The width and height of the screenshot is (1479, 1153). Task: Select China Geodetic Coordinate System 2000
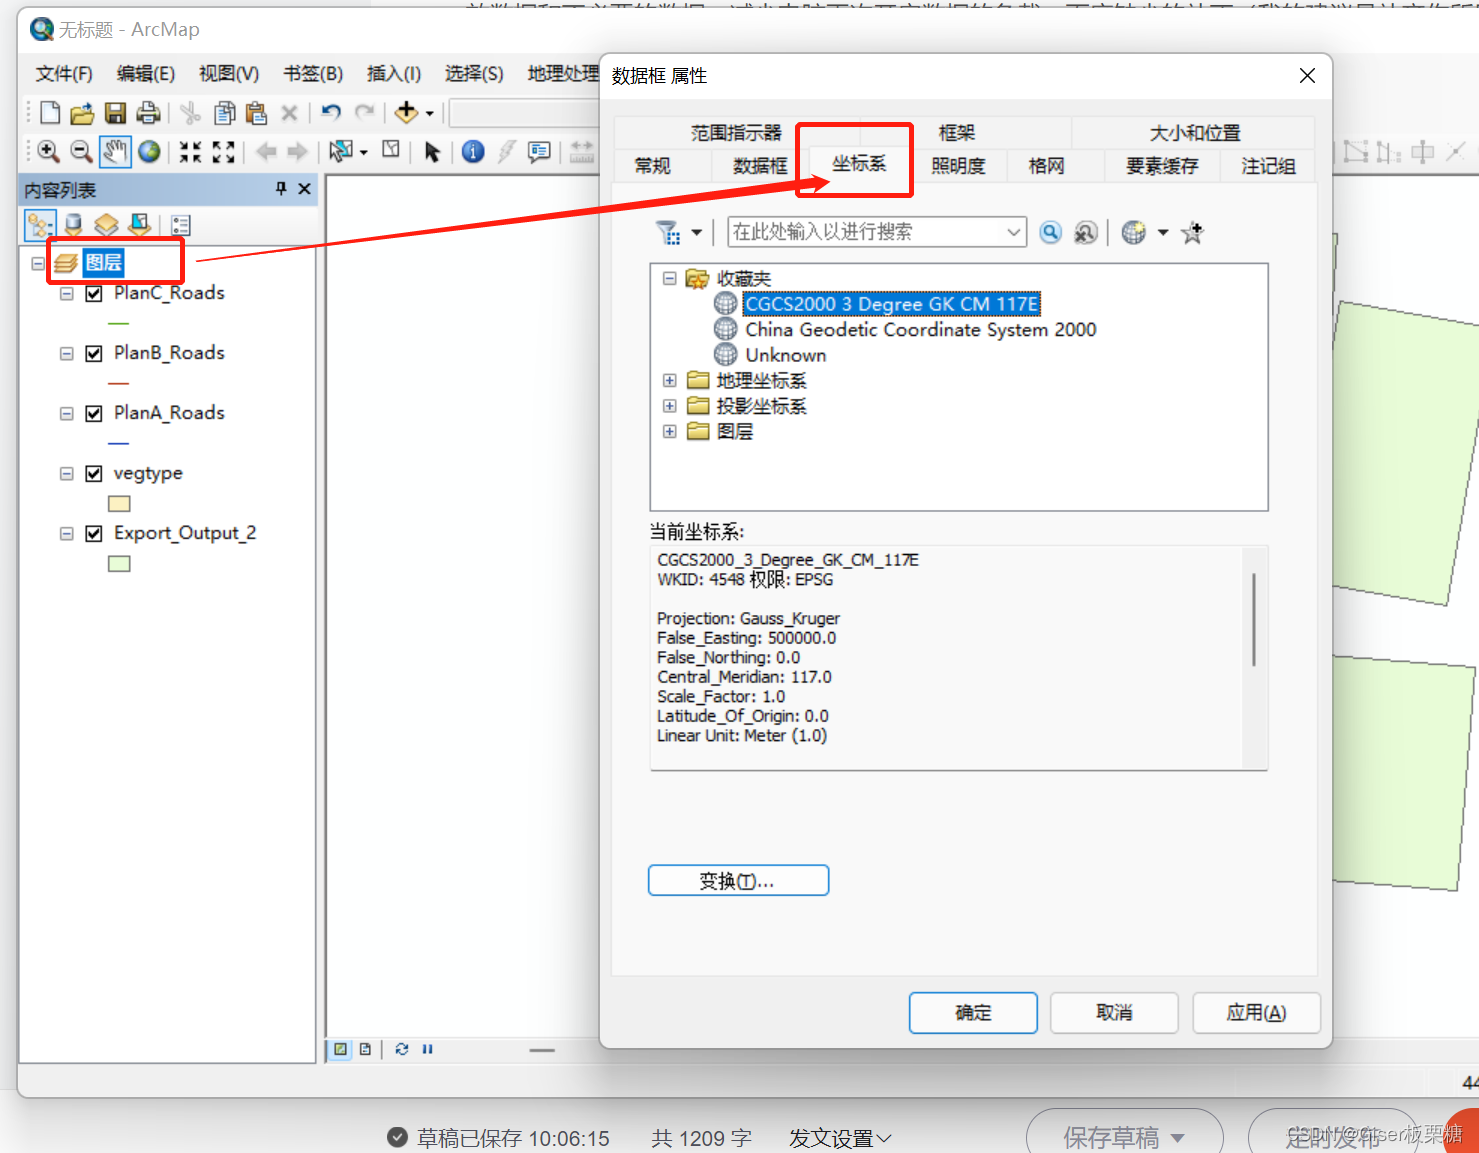(920, 330)
